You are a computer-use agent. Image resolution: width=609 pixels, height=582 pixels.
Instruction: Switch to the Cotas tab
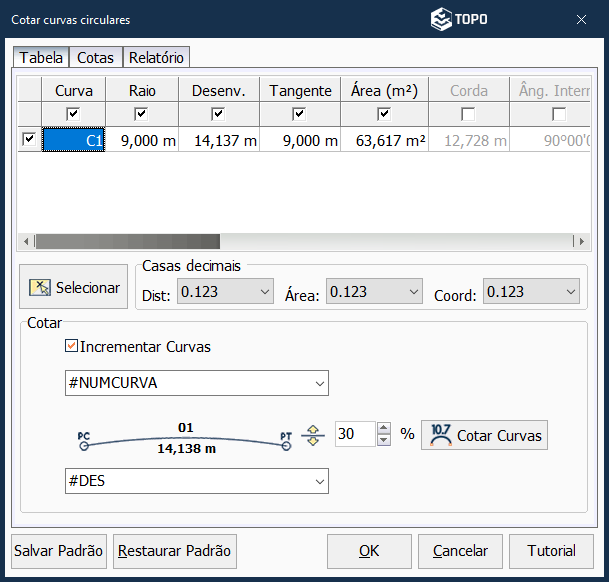click(x=96, y=58)
